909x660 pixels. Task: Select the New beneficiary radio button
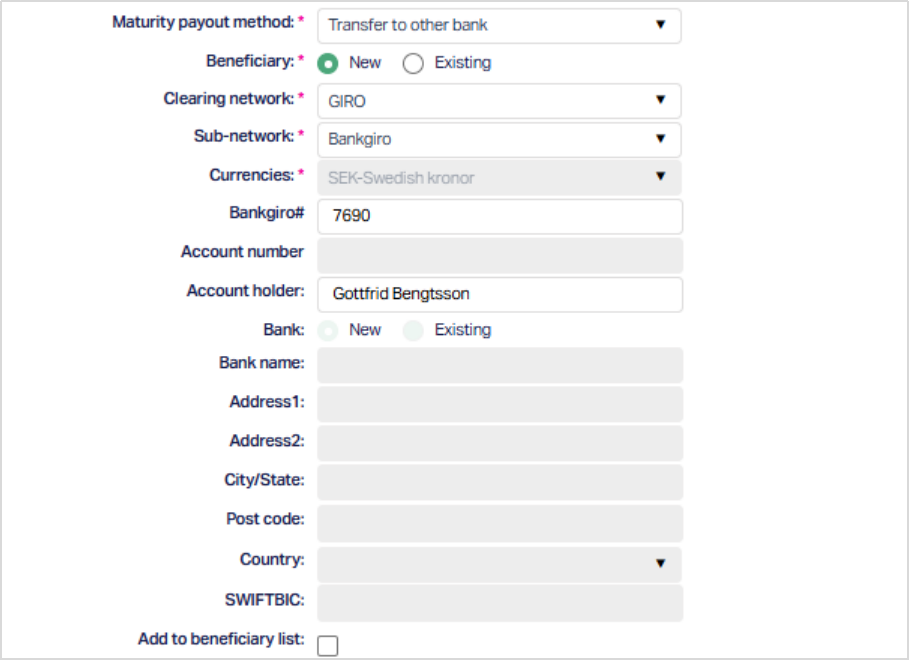[327, 63]
